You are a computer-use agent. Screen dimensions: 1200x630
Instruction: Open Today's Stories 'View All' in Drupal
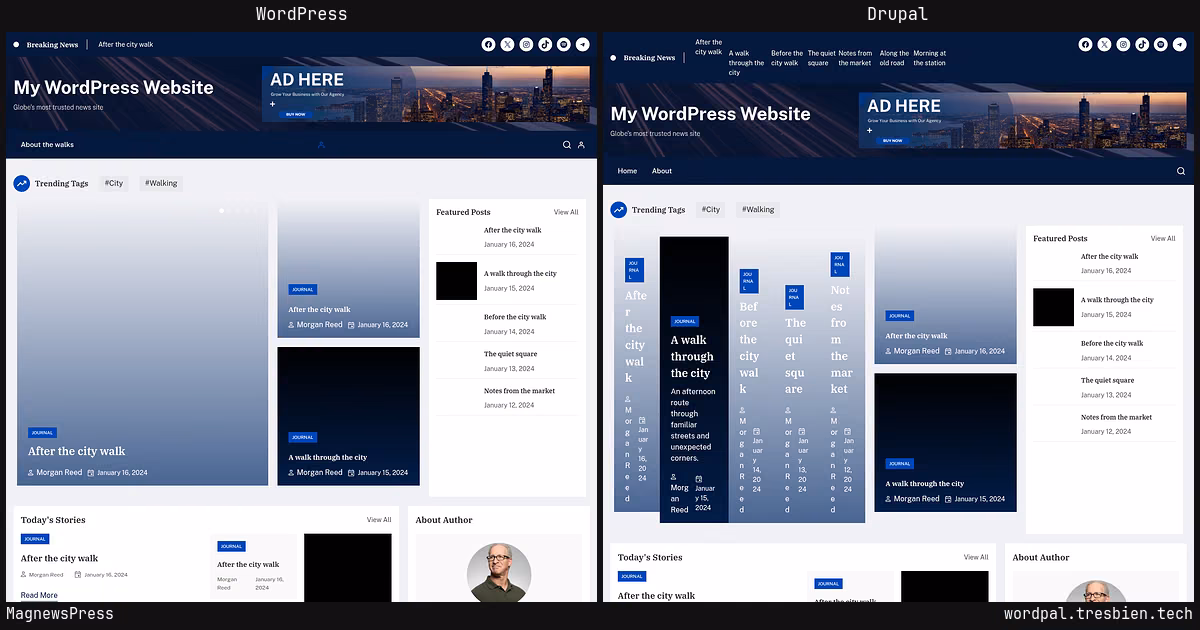coord(976,557)
